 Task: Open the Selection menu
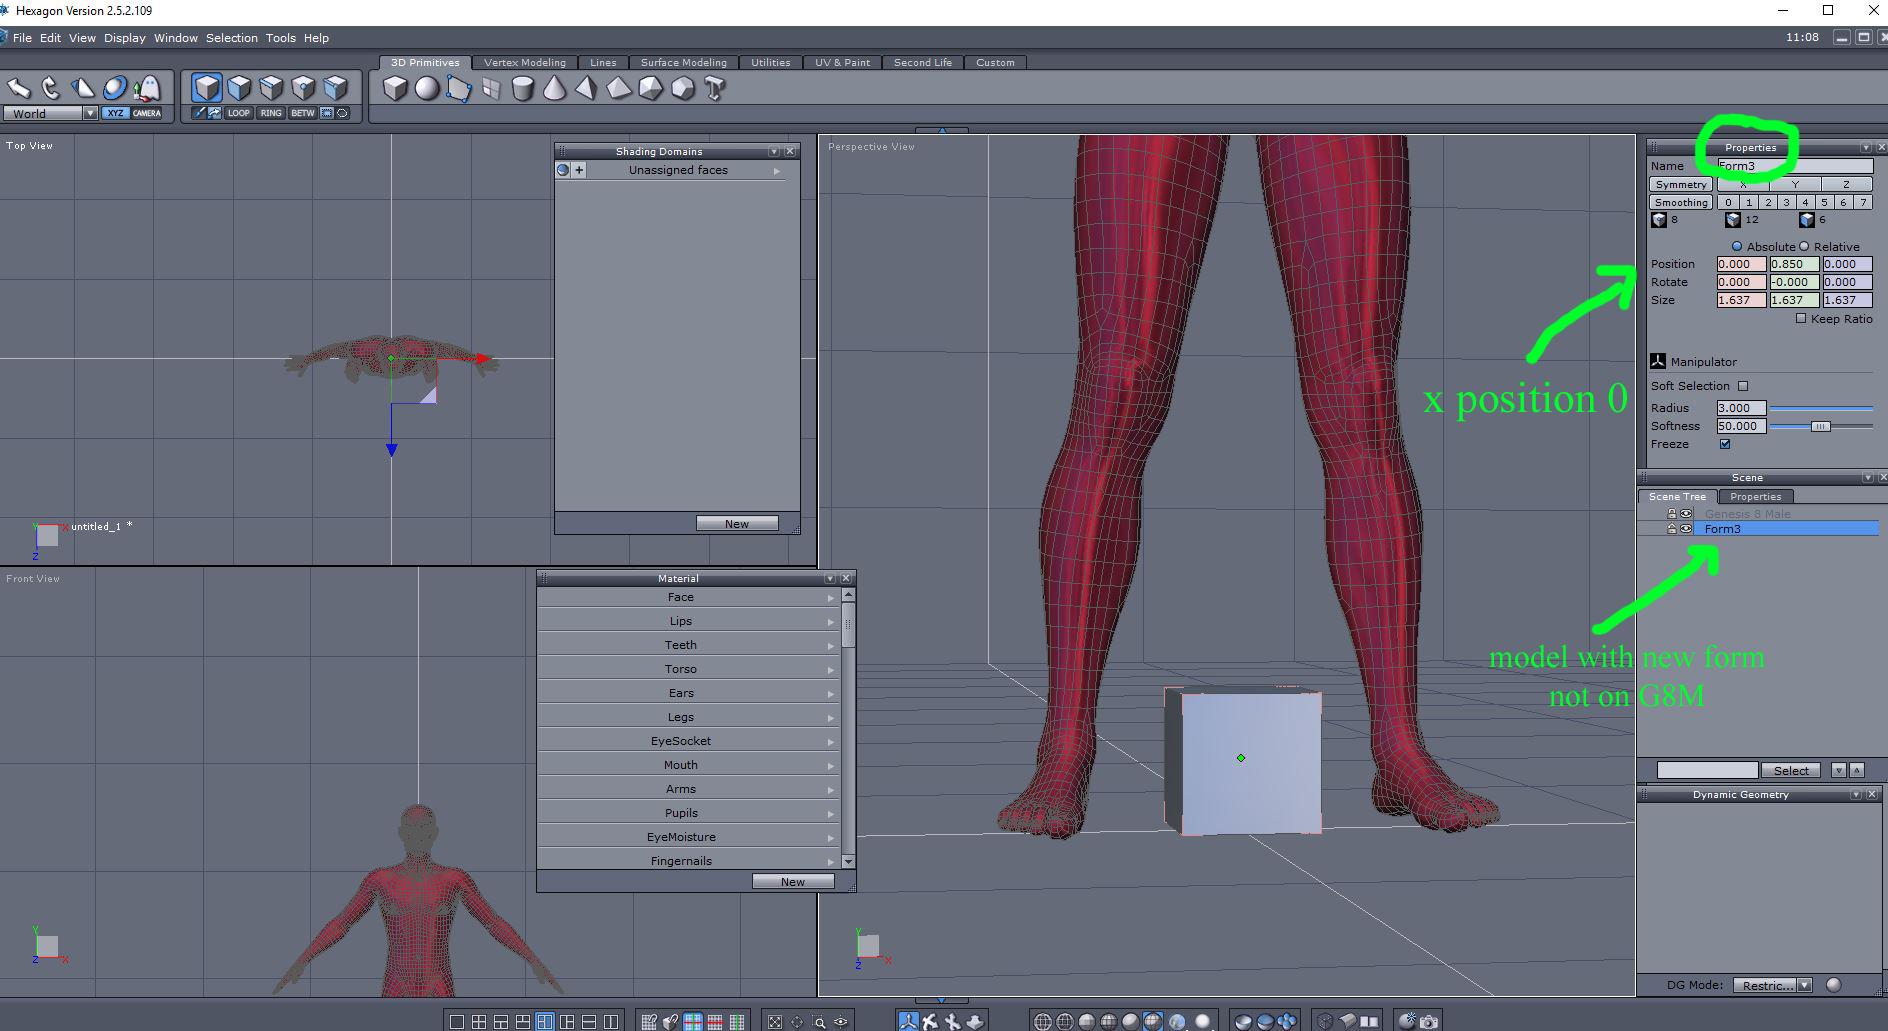[x=232, y=38]
